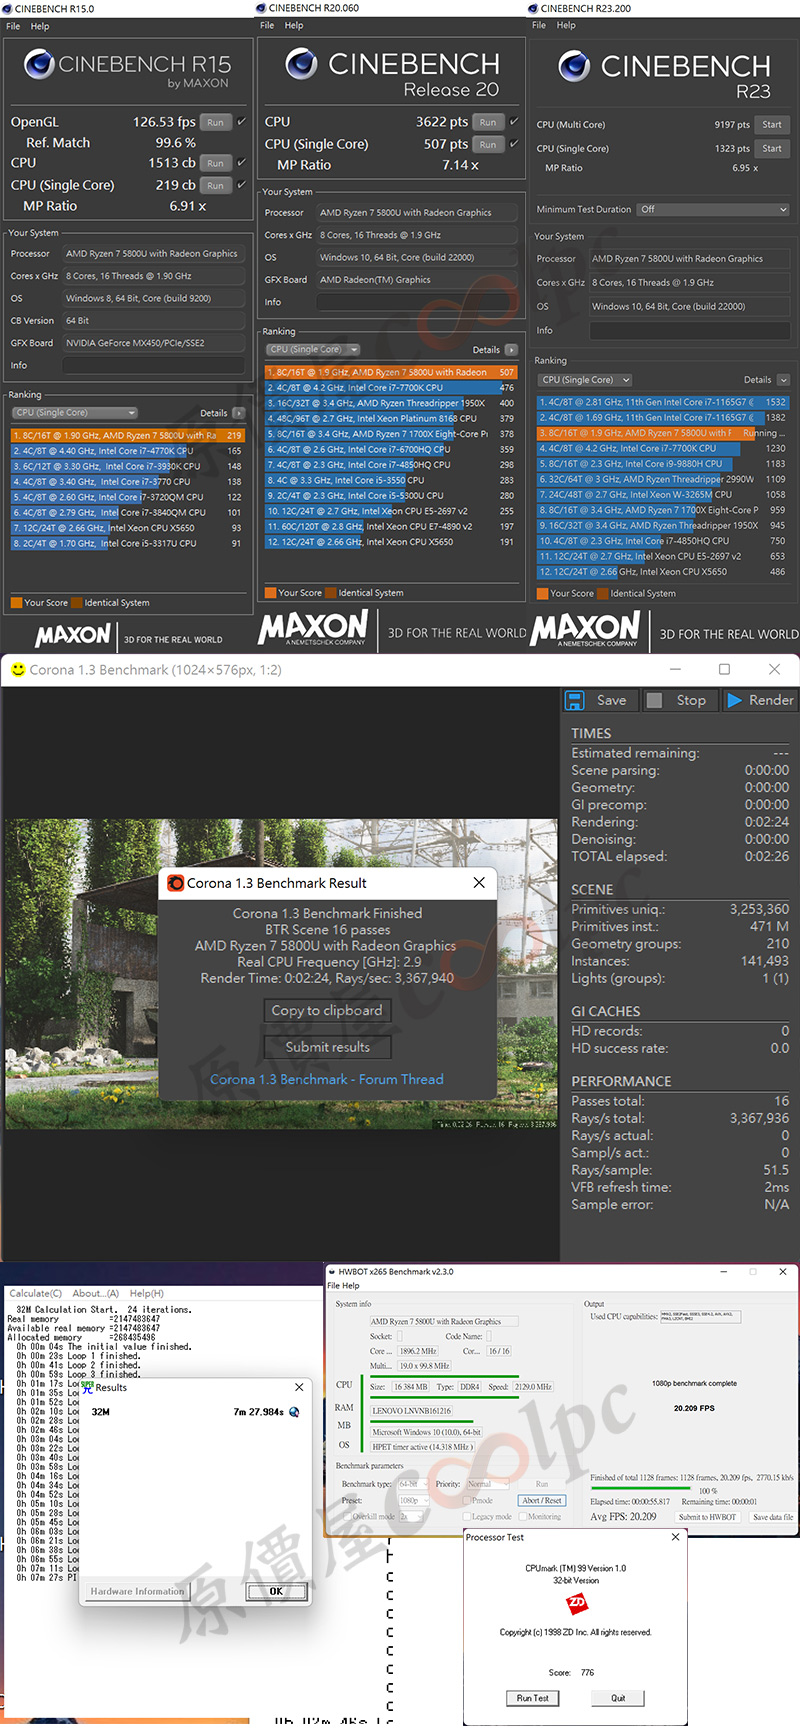Open the R23 ranking CPU (Single Core) dropdown
The image size is (800, 1731).
coord(586,380)
